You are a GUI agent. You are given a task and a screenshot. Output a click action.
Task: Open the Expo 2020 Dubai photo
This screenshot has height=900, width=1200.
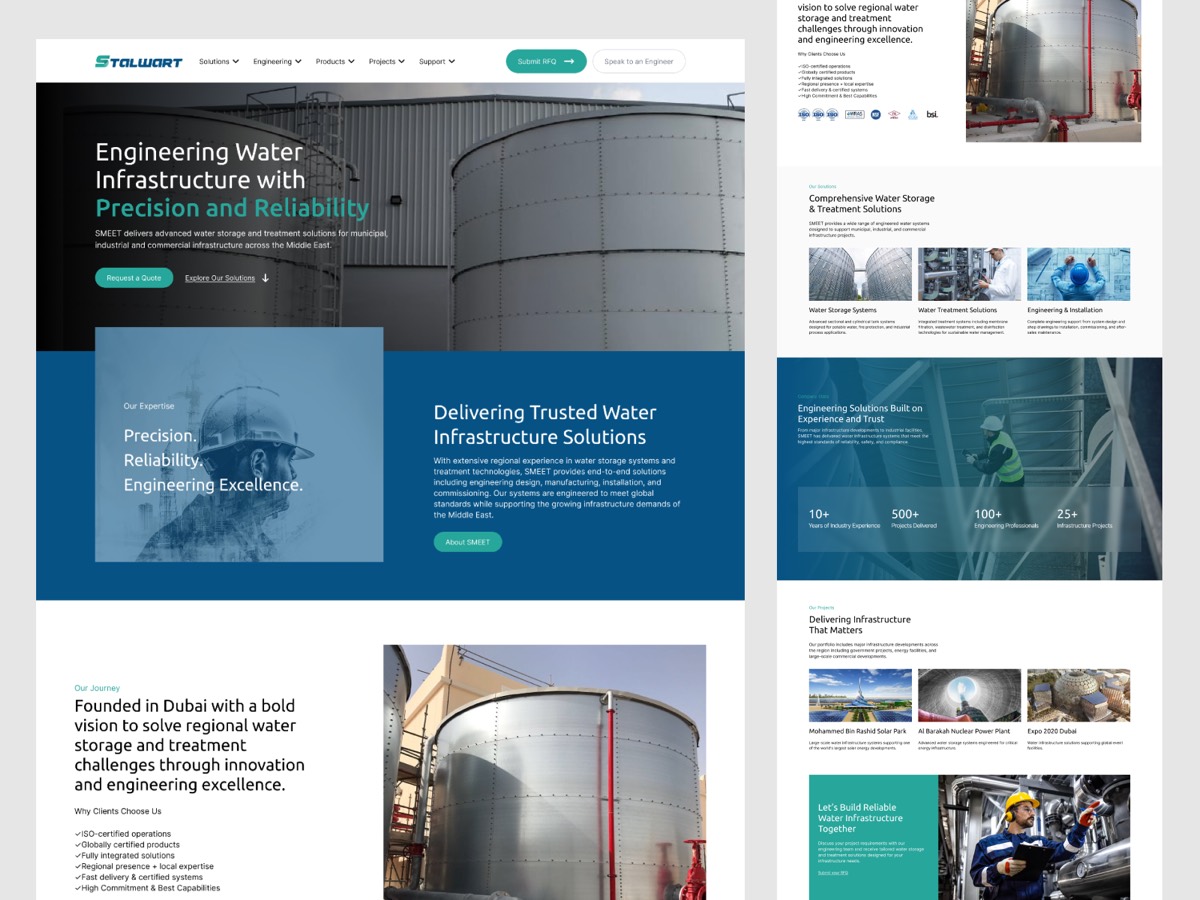(1078, 695)
